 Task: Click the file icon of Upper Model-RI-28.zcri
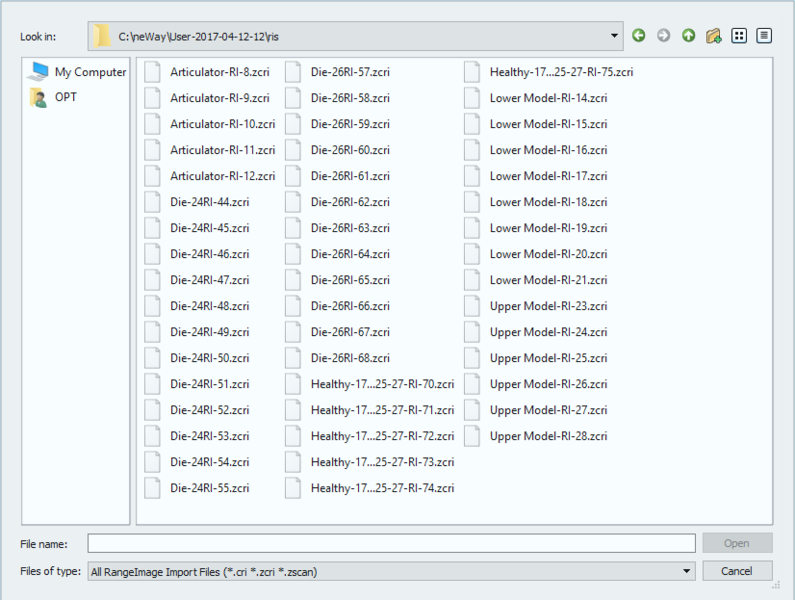[472, 436]
